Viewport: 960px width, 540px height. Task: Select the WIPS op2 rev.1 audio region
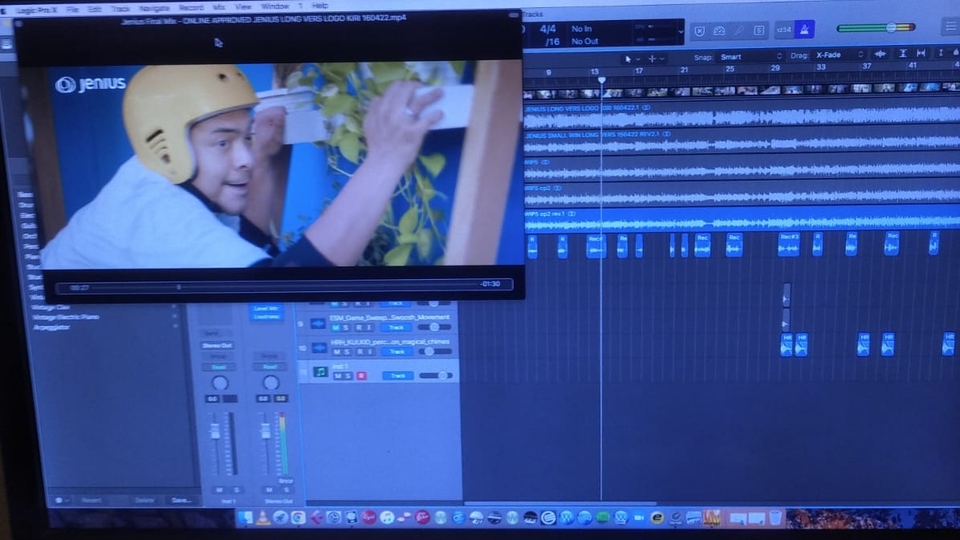(x=742, y=220)
